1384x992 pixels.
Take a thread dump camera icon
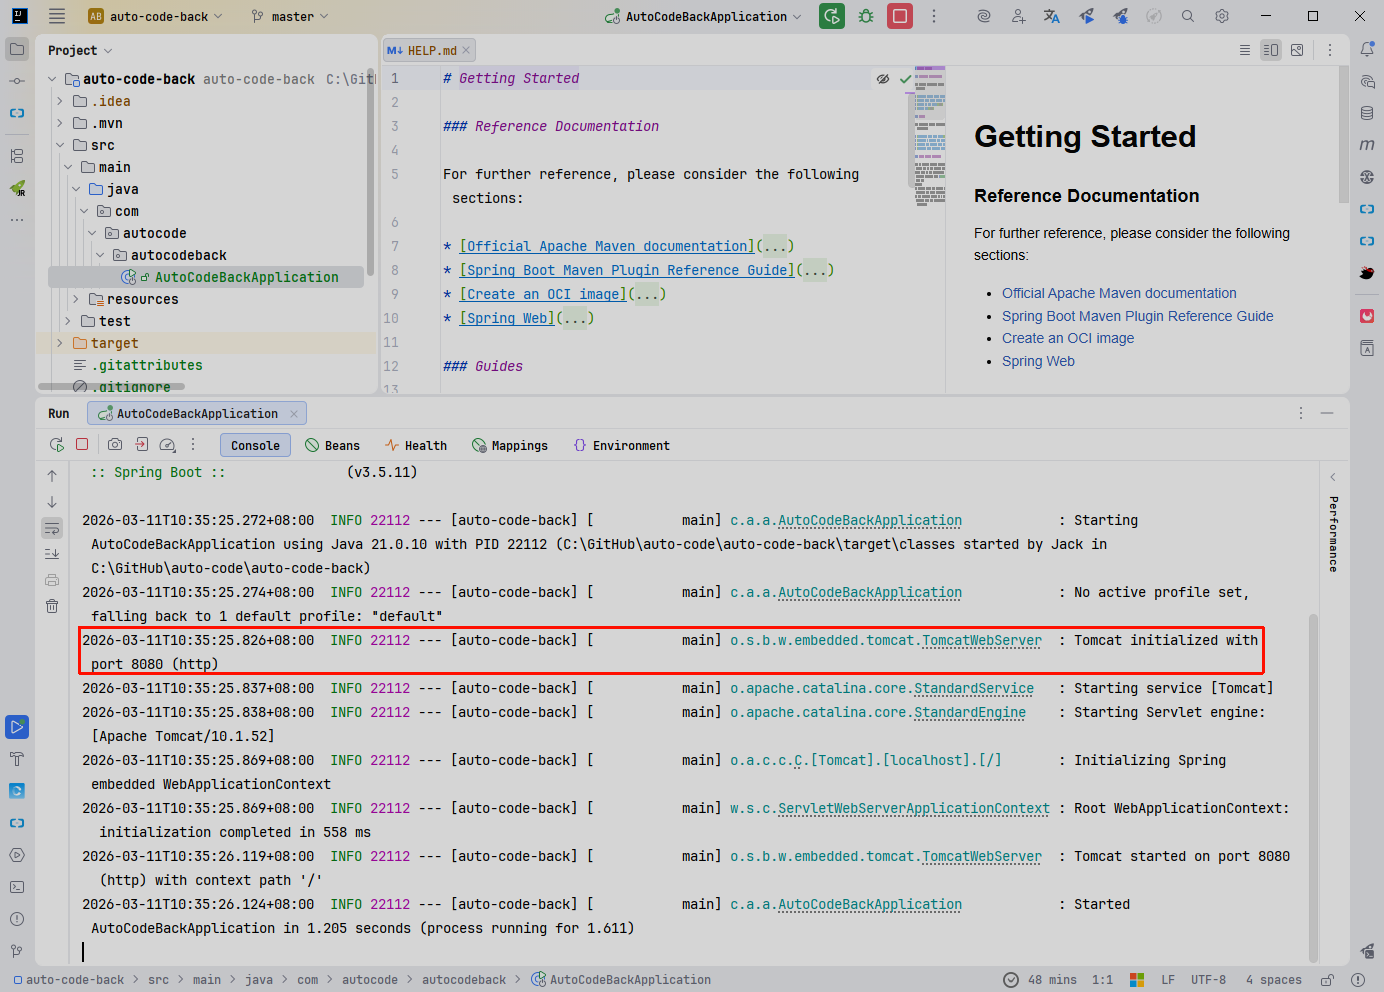coord(115,445)
